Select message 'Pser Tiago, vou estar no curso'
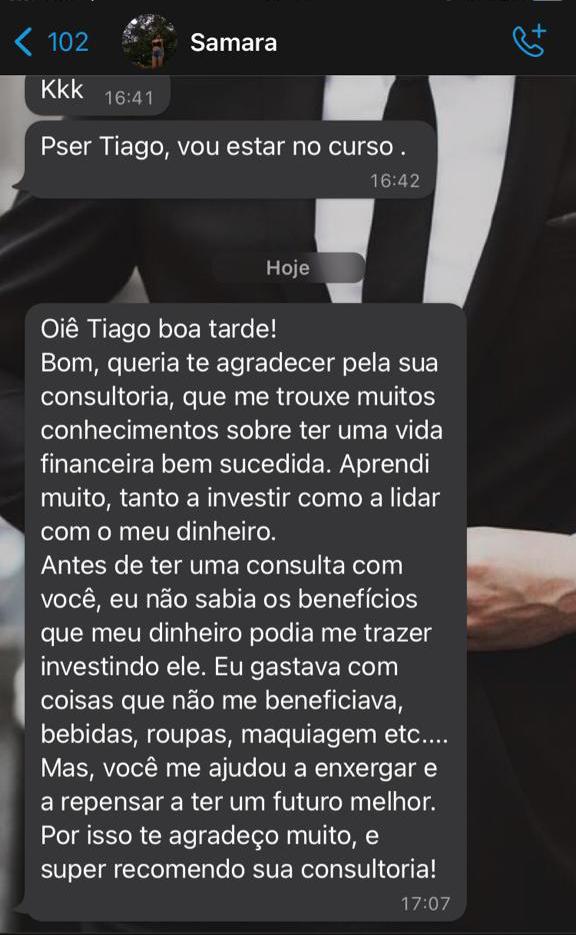The width and height of the screenshot is (576, 935). pyautogui.click(x=230, y=159)
